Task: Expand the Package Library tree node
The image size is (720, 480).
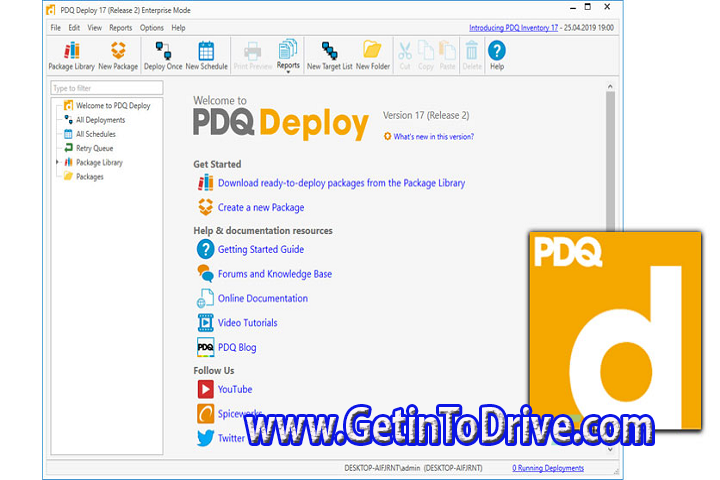Action: (x=57, y=162)
